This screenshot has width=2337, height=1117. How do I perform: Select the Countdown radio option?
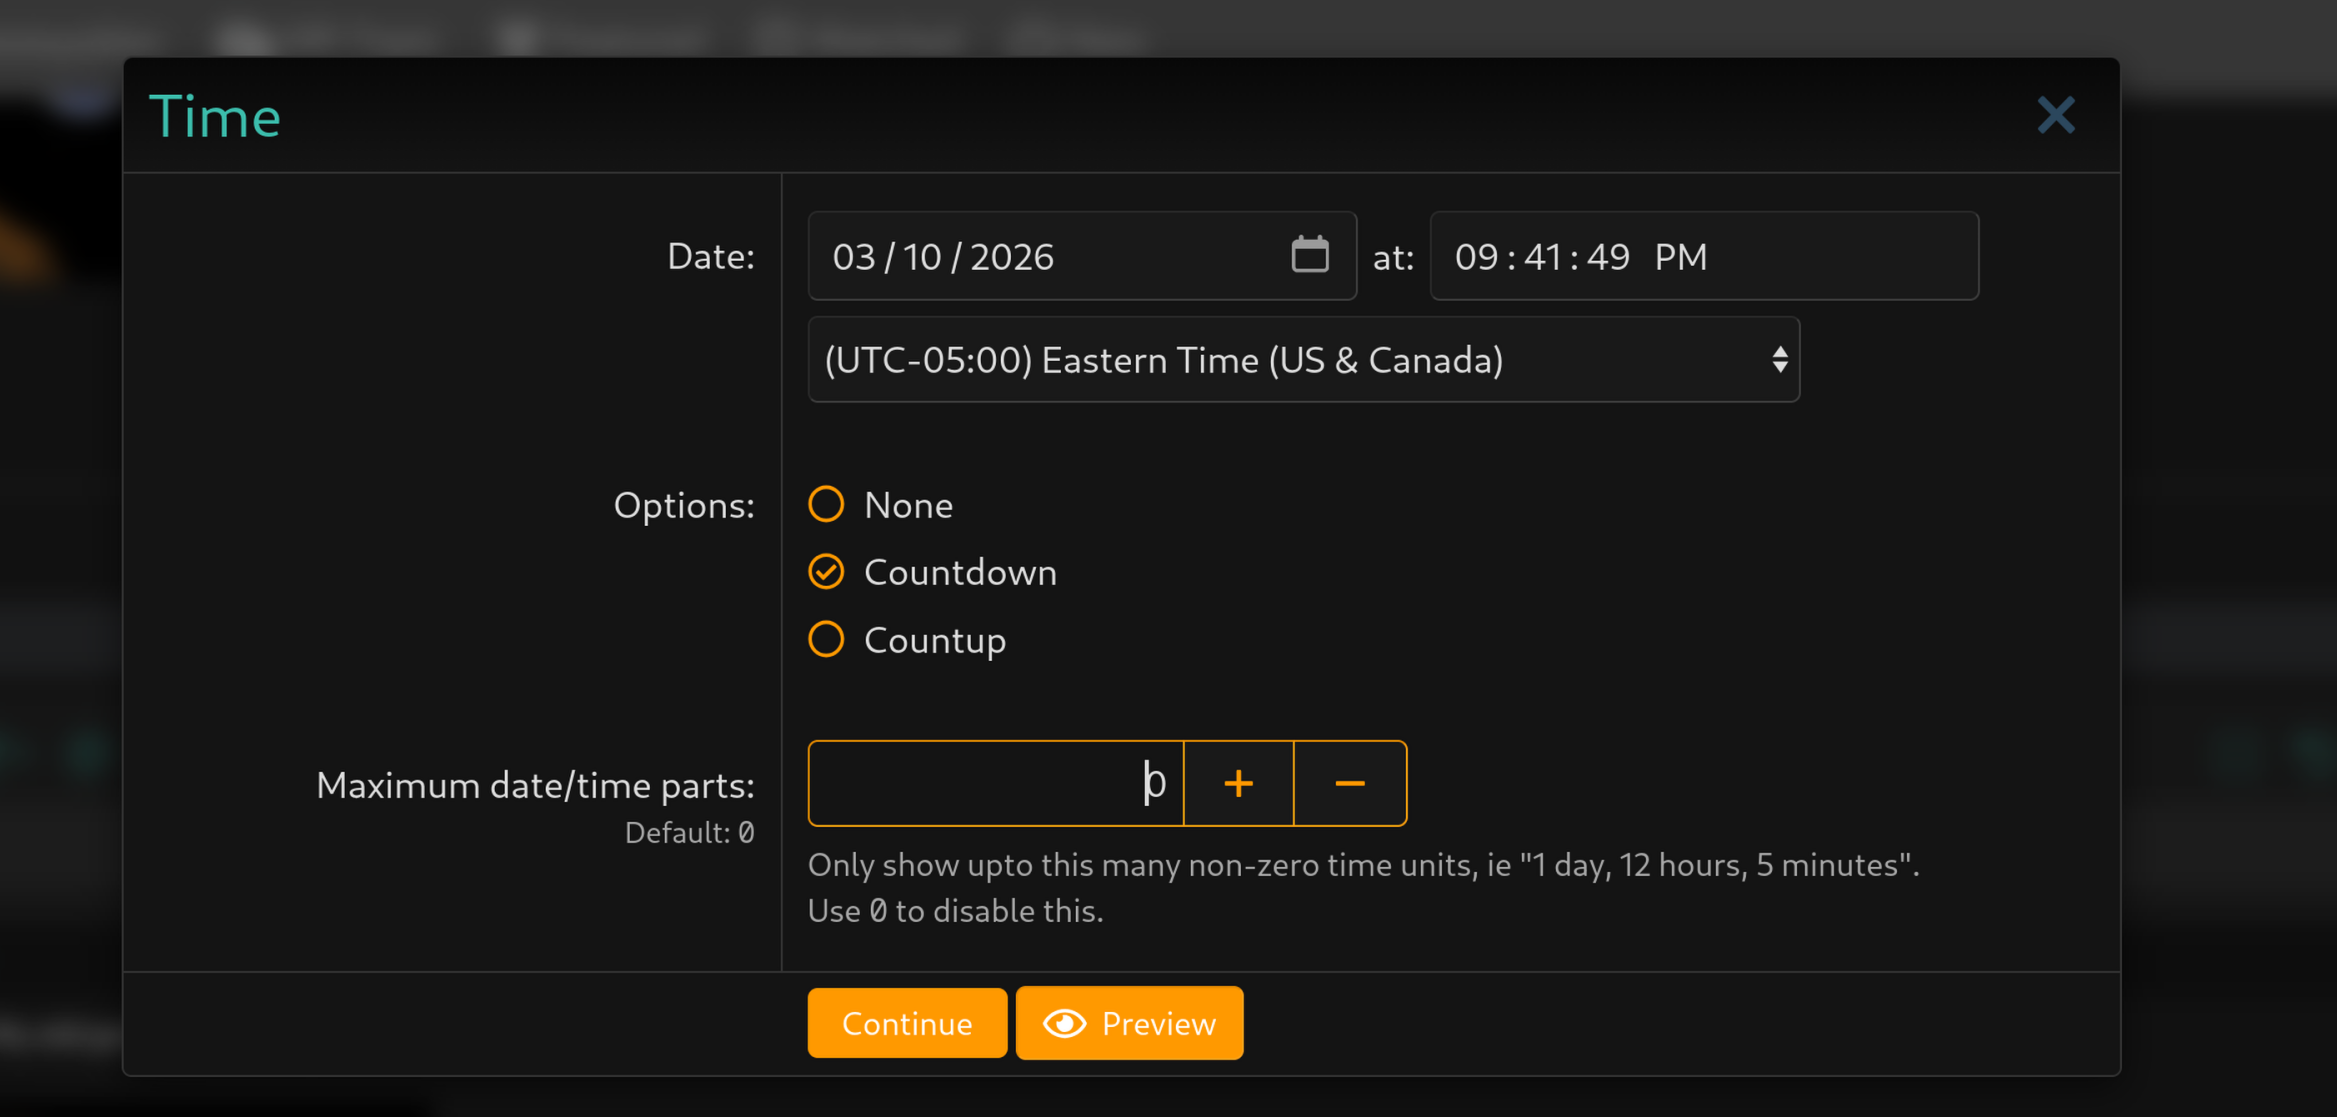[826, 572]
